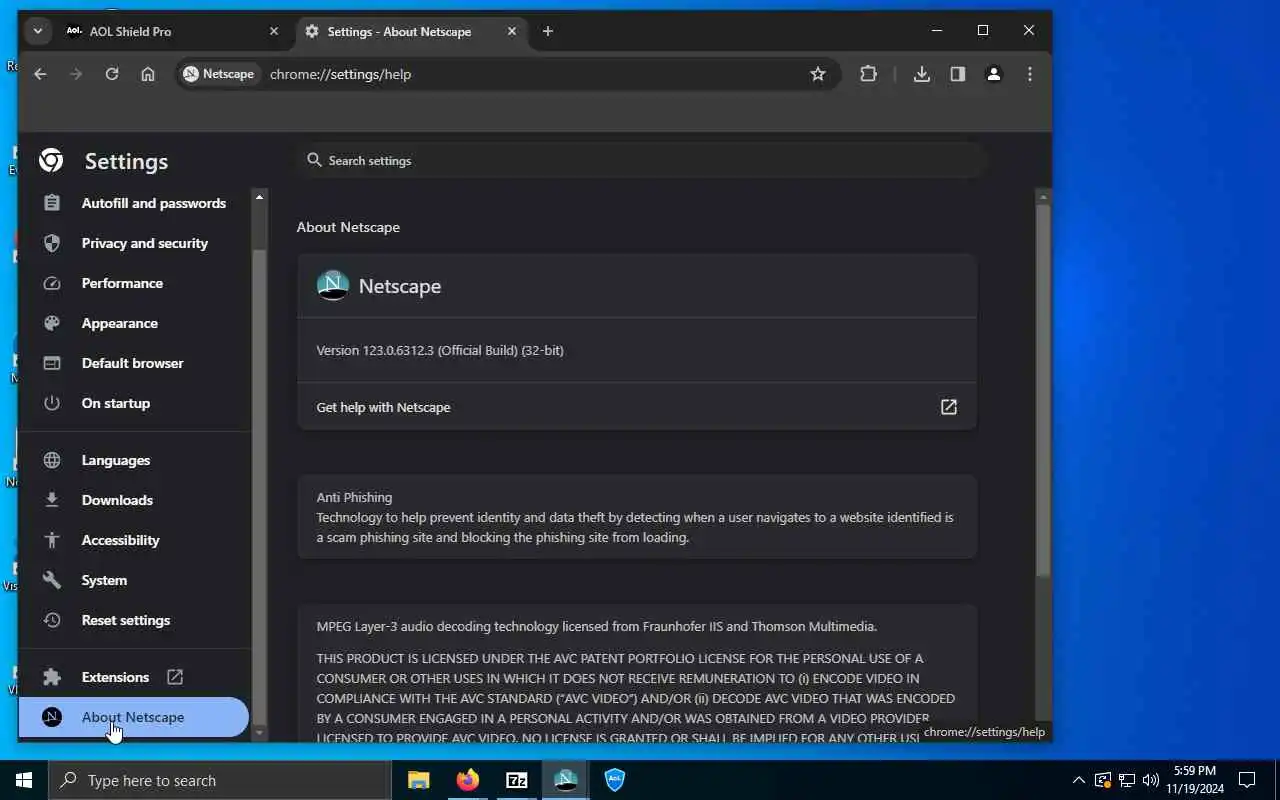Open the profile avatar menu
1280x800 pixels.
(994, 74)
